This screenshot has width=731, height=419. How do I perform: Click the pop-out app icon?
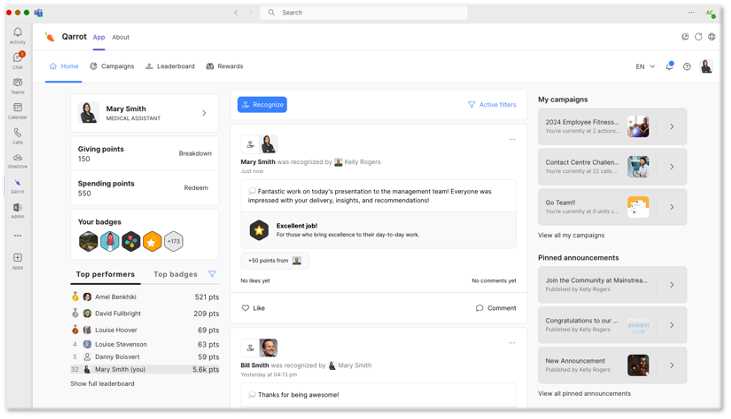point(685,37)
